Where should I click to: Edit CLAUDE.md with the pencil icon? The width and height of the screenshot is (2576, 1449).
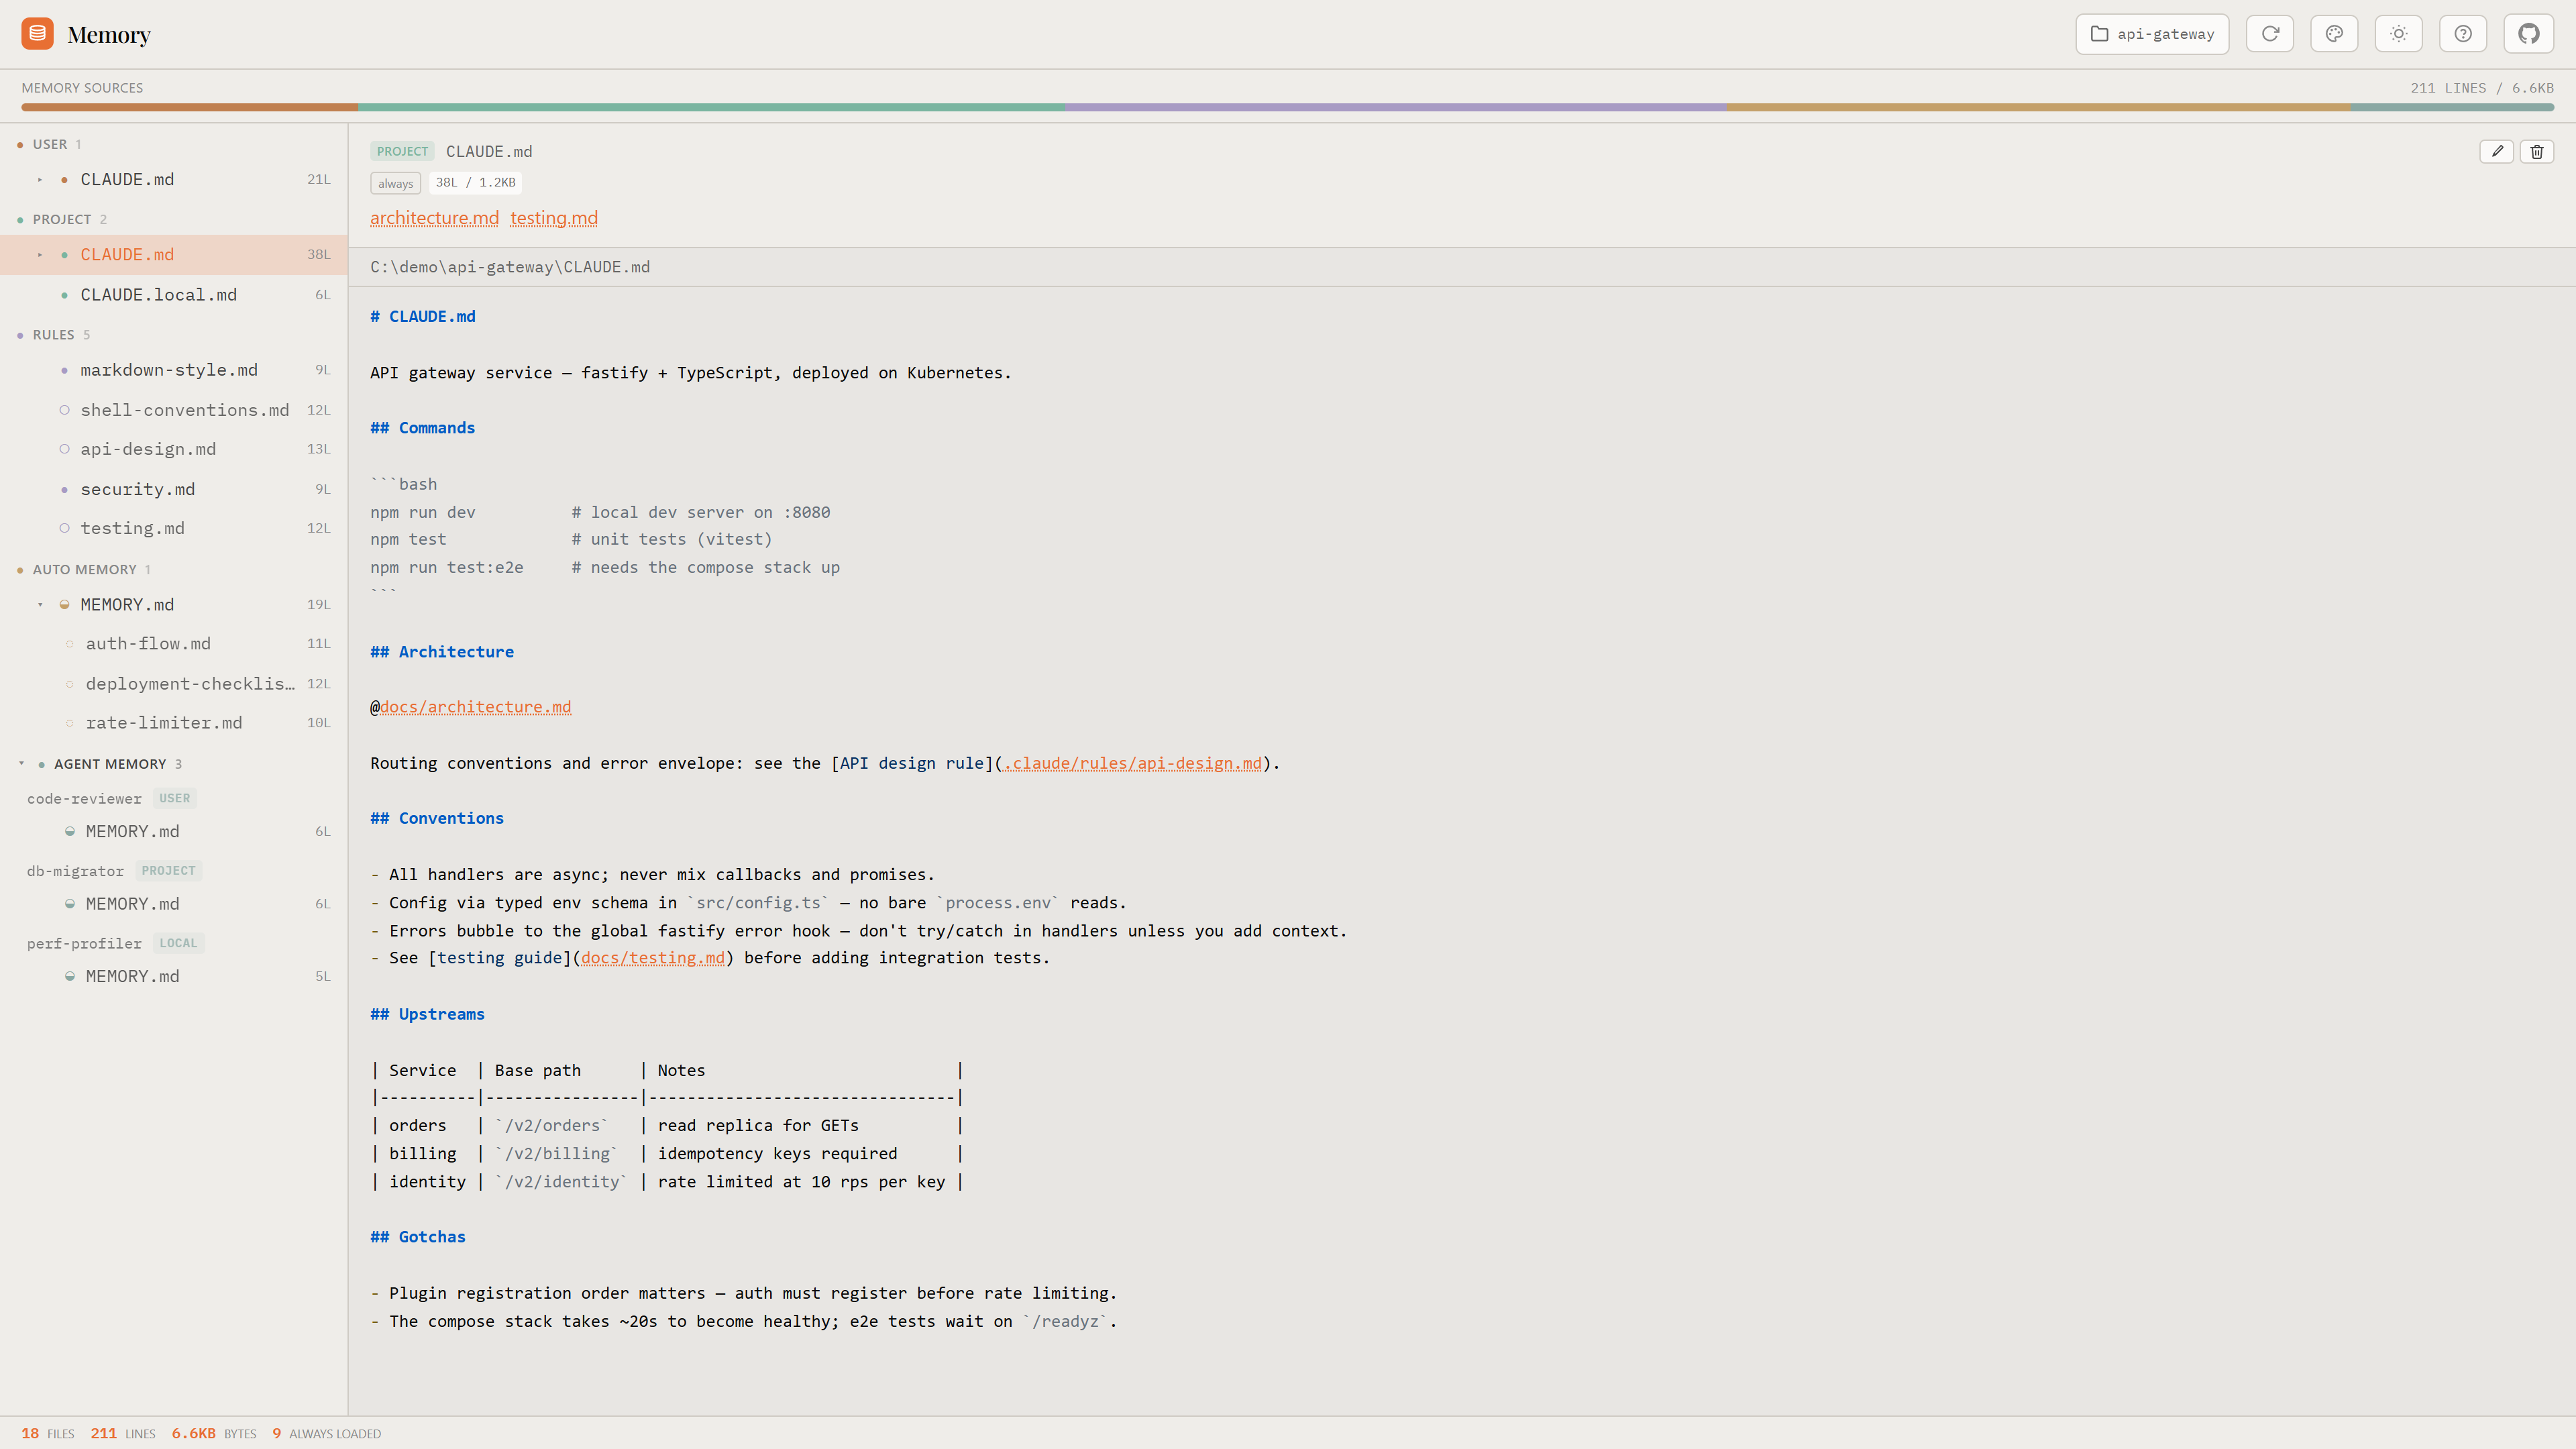coord(2497,151)
